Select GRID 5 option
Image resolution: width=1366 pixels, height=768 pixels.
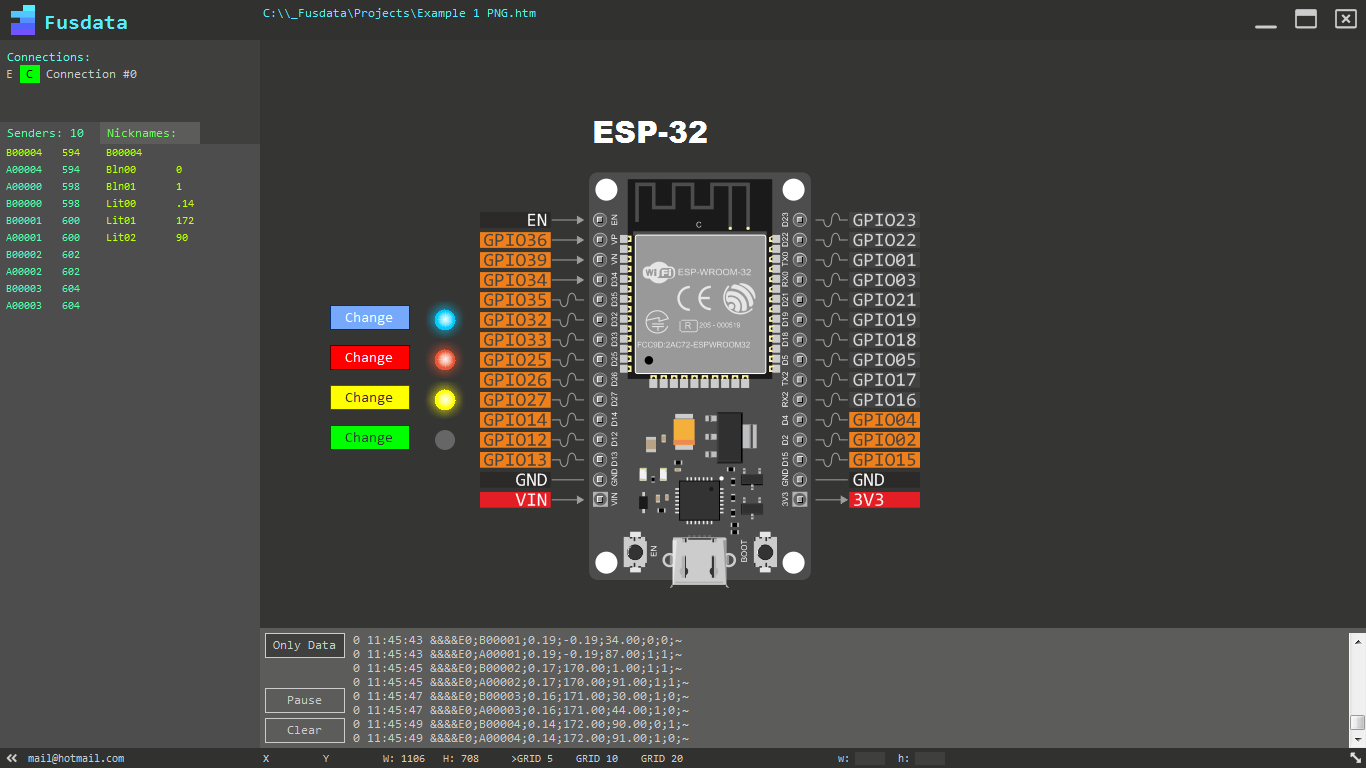pyautogui.click(x=532, y=758)
